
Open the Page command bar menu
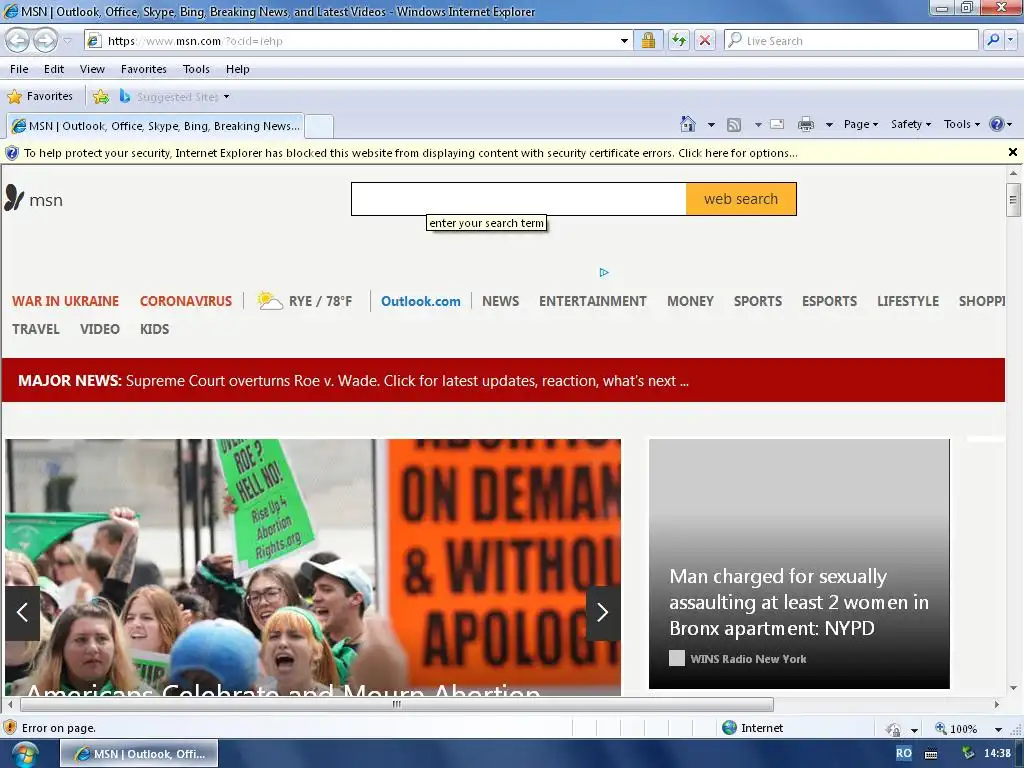(861, 124)
